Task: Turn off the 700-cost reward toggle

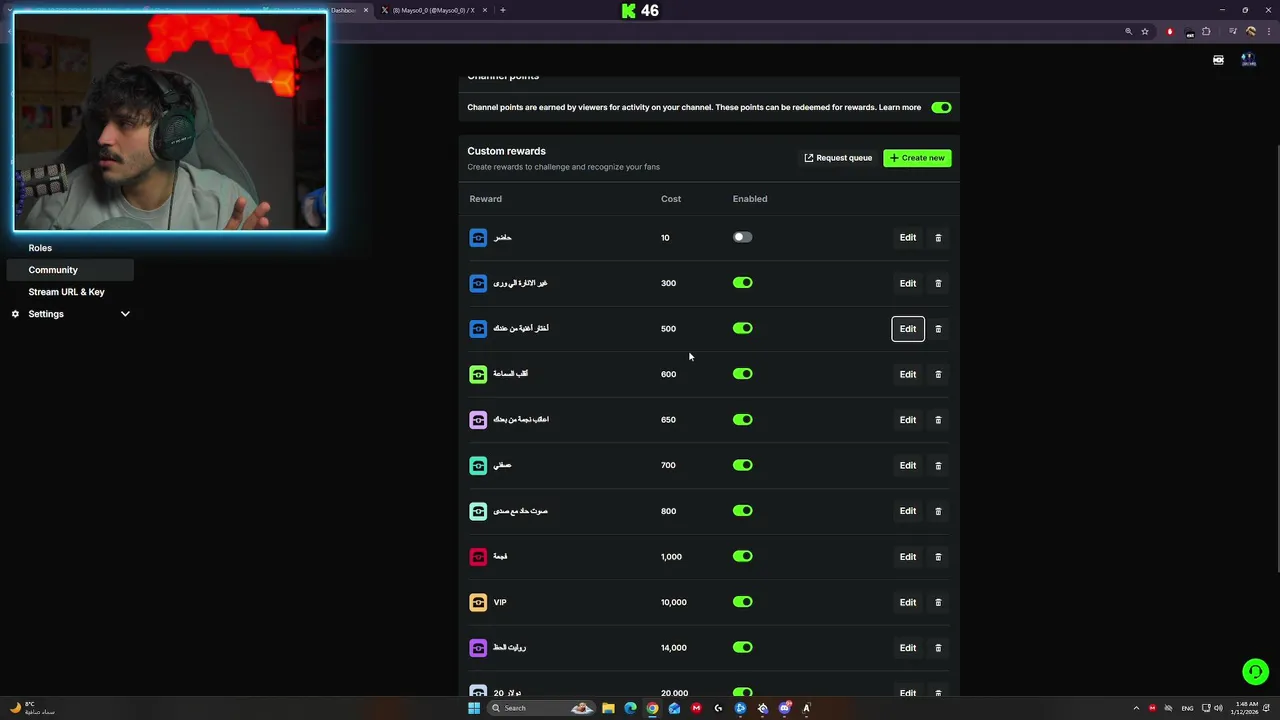Action: point(742,465)
